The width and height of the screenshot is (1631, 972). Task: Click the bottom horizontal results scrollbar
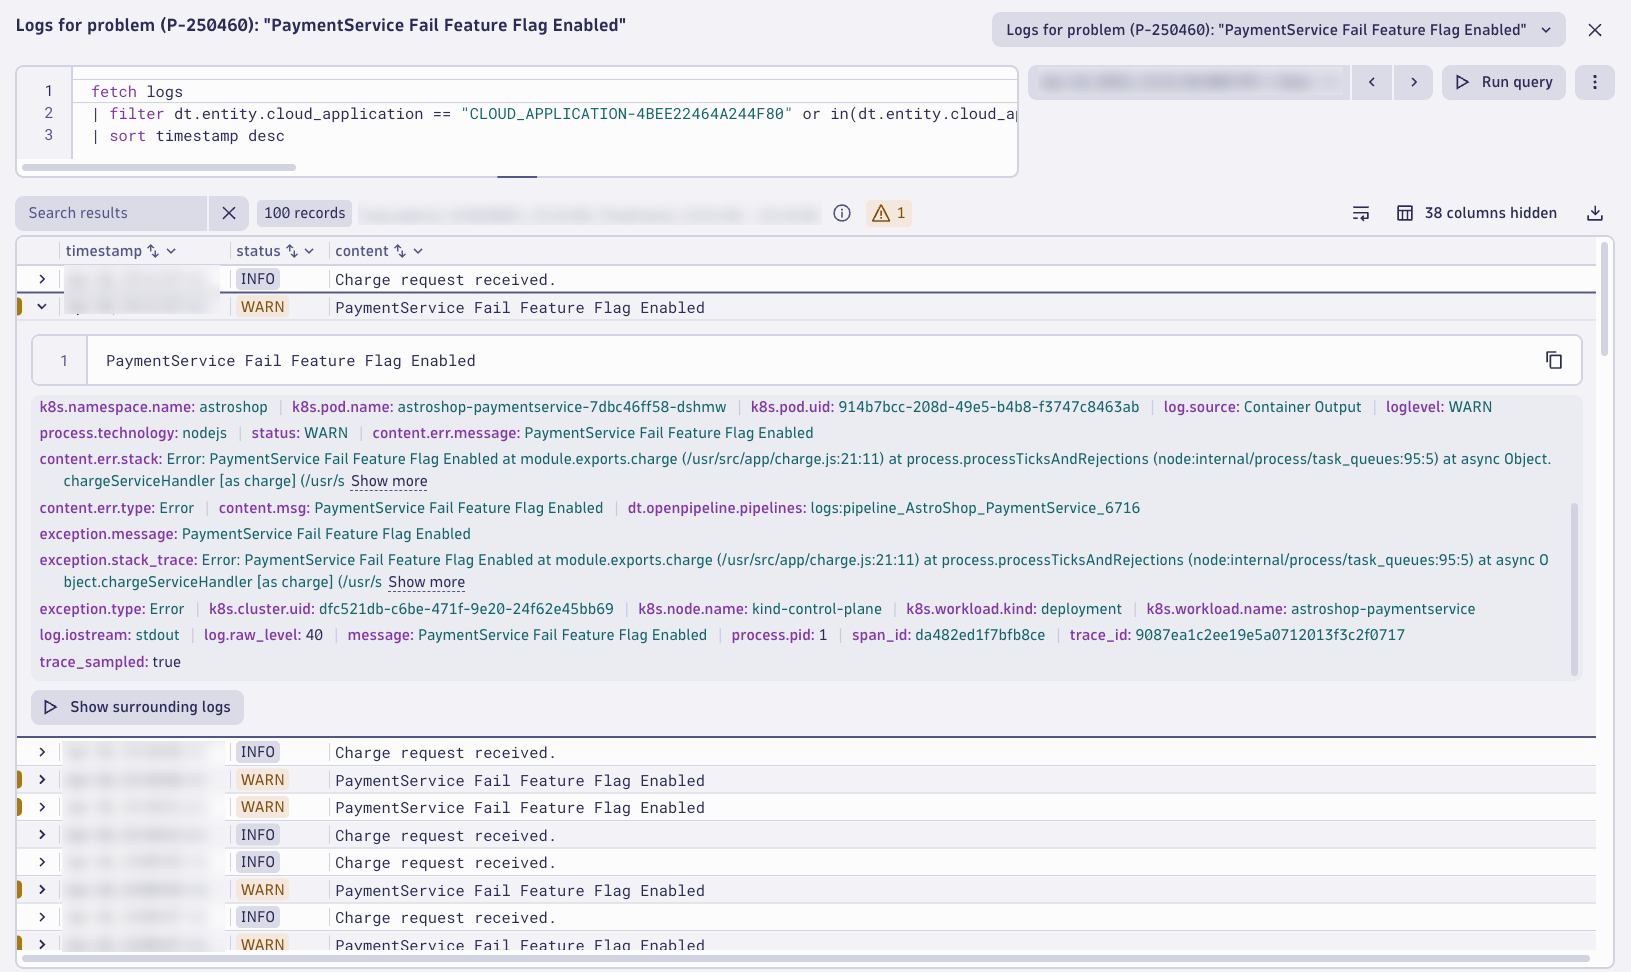click(x=806, y=959)
